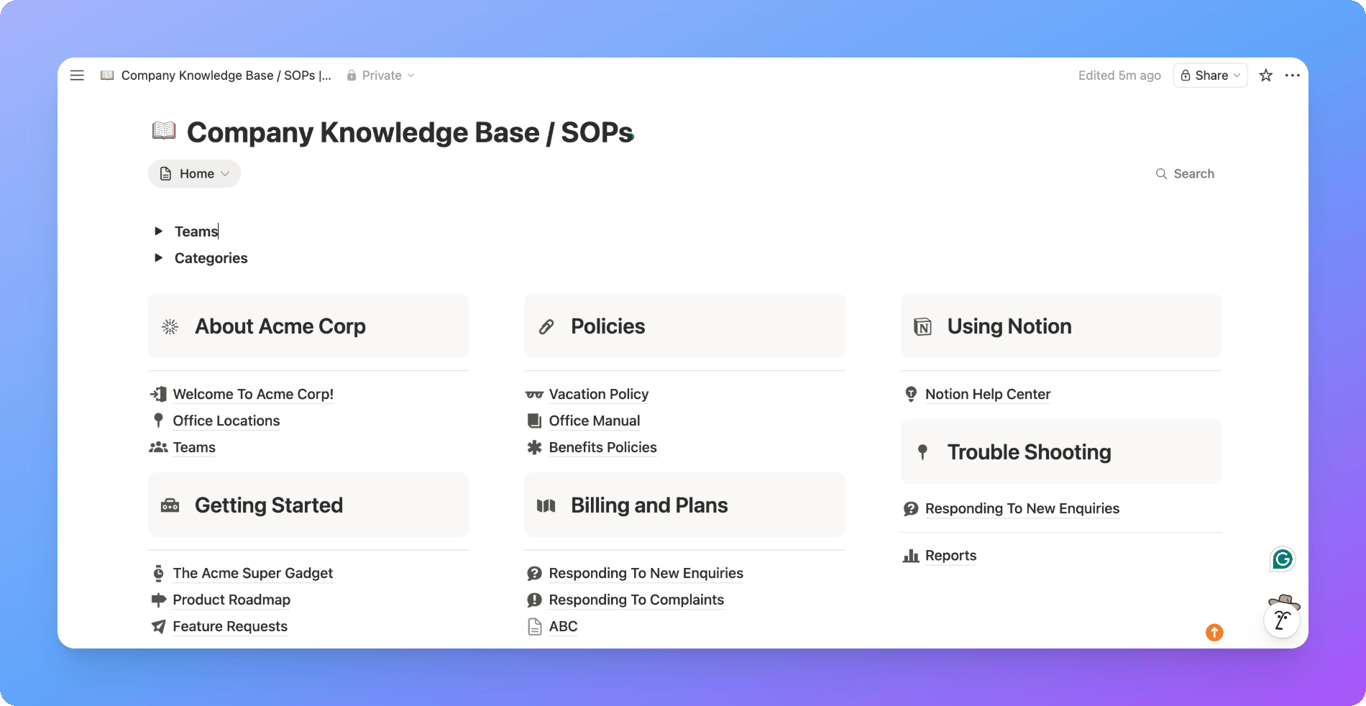Click the Edited 5m ago timestamp
The width and height of the screenshot is (1366, 706).
click(1119, 75)
